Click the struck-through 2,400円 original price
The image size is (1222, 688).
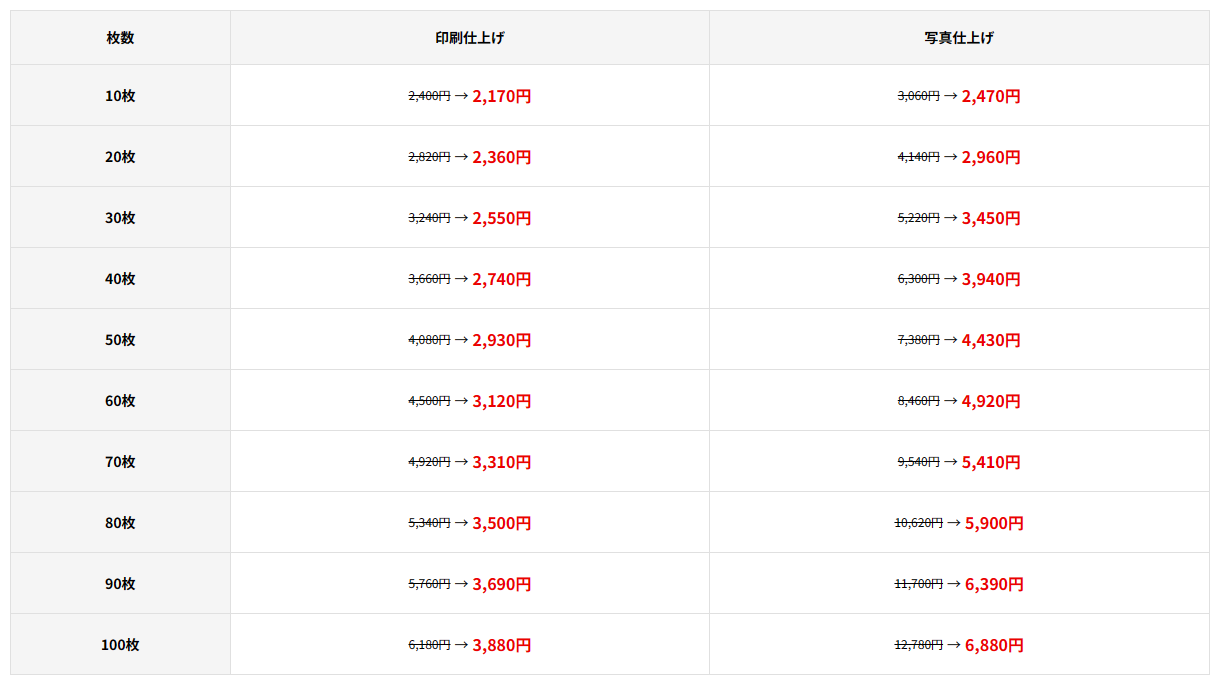429,96
